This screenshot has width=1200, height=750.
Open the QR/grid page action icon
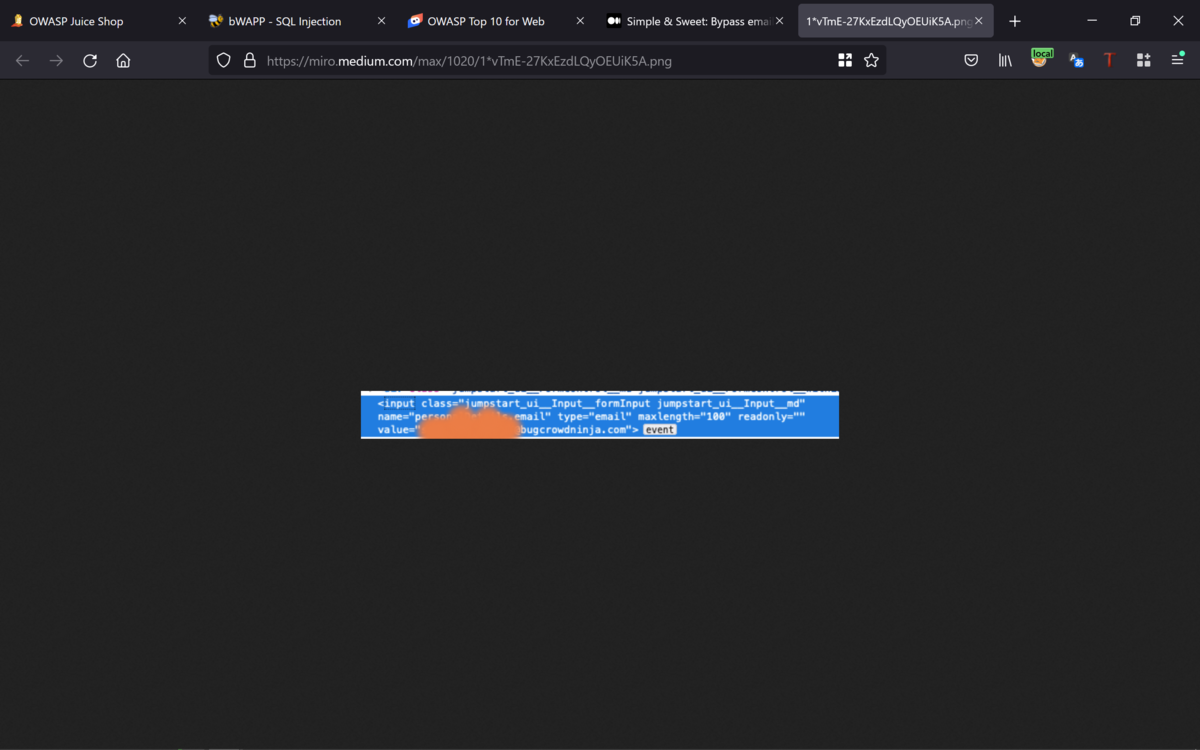[845, 61]
